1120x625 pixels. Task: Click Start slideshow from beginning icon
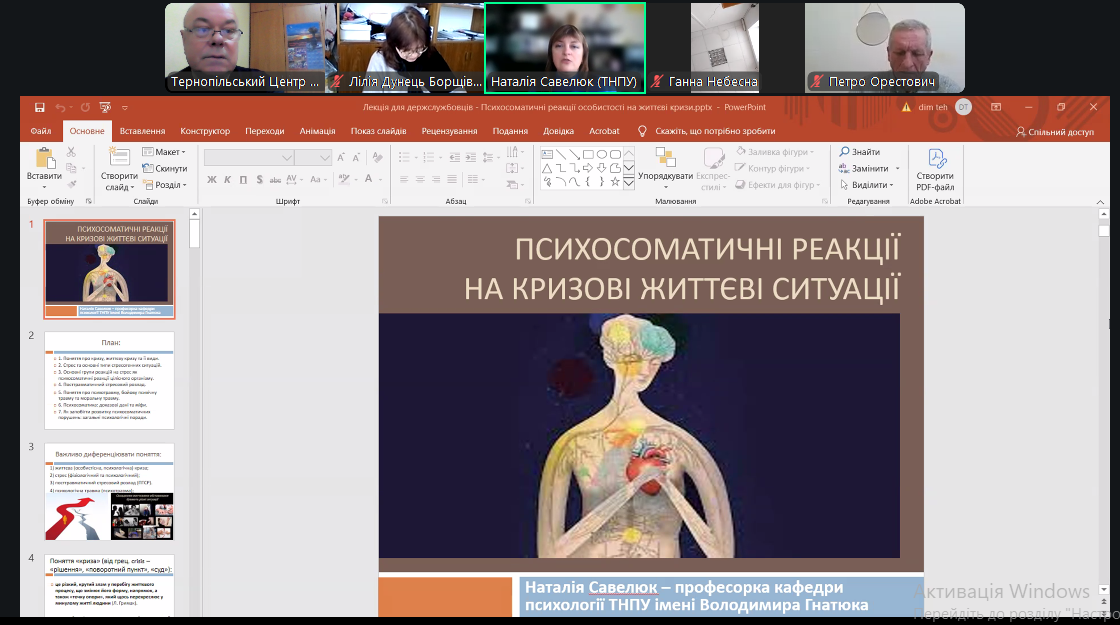pos(104,107)
